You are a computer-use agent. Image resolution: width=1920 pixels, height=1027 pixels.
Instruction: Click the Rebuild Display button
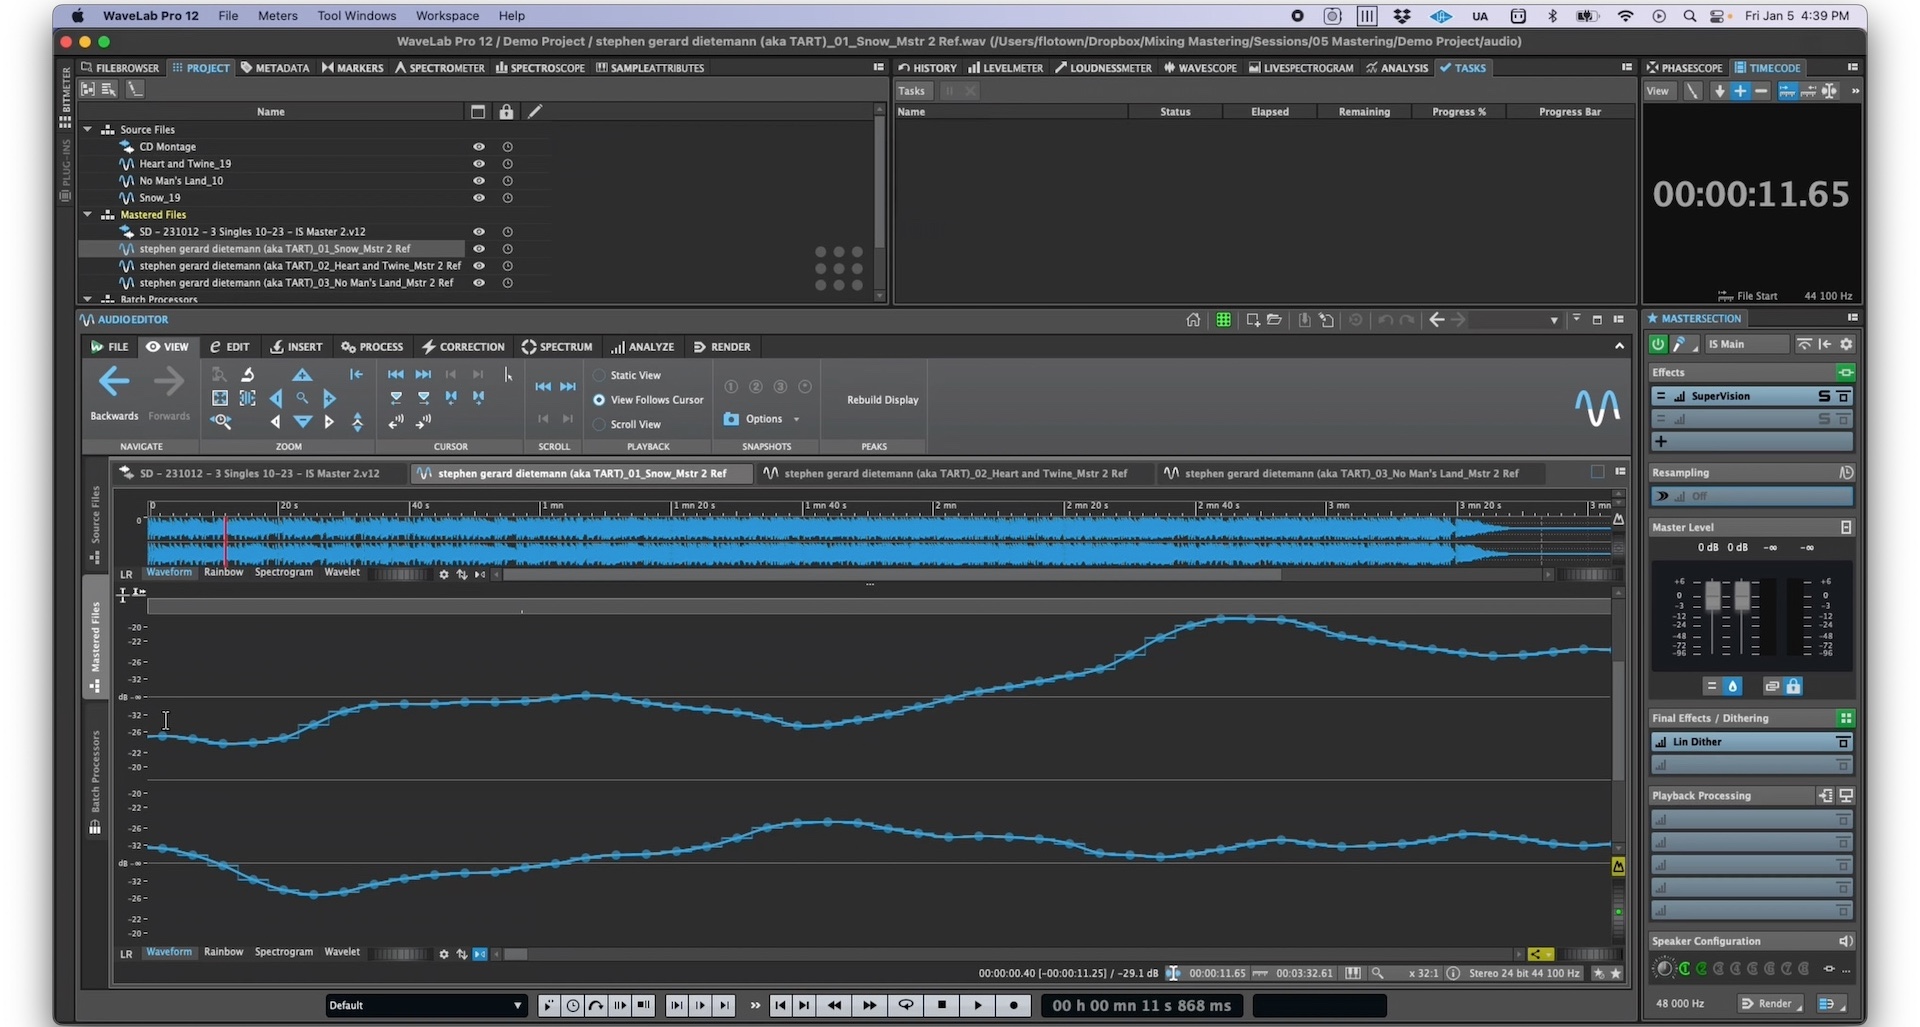tap(882, 400)
